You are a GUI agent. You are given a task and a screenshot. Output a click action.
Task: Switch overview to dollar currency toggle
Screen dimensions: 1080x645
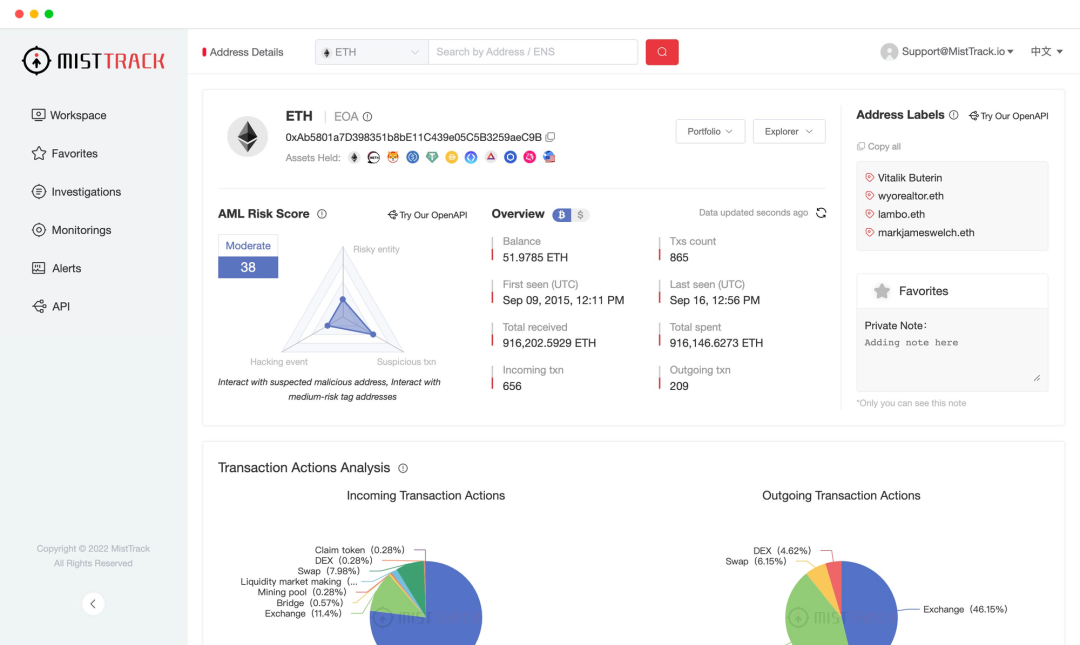pos(581,215)
